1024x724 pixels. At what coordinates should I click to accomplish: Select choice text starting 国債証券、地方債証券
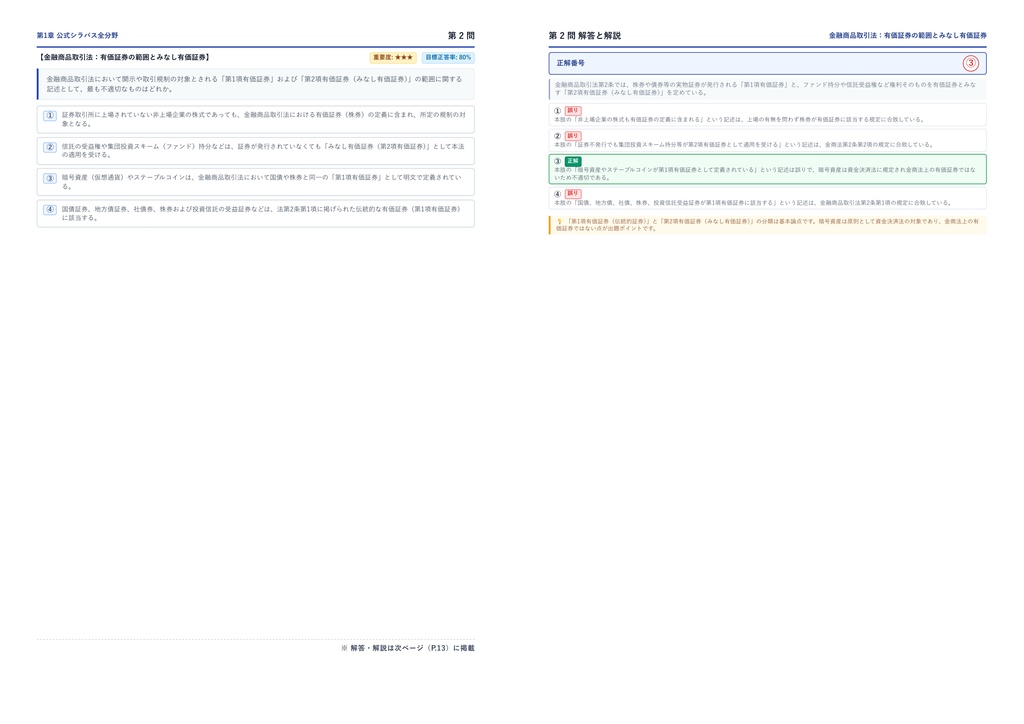261,213
